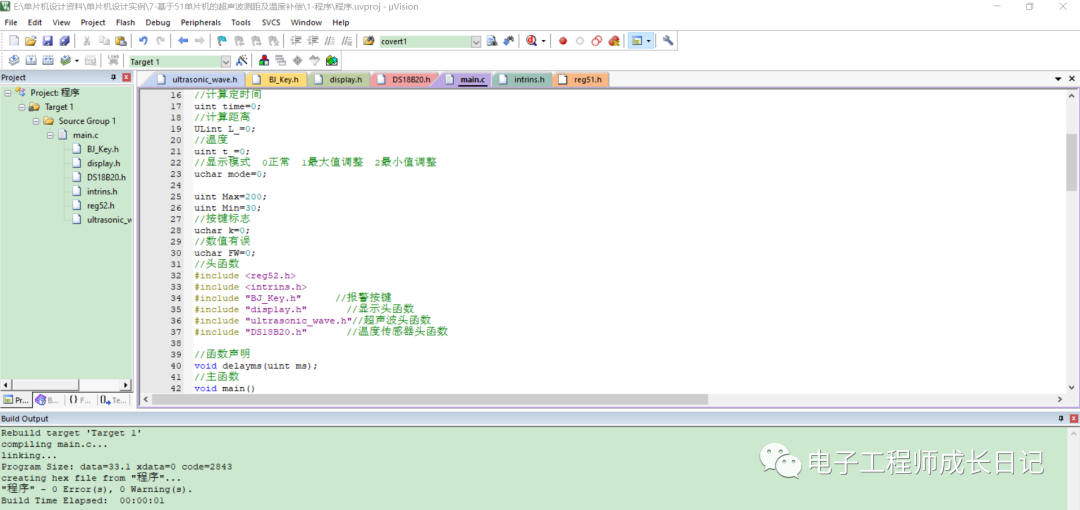Screen dimensions: 1080x510
Task: Open the batch build dropdown arrow
Action: pyautogui.click(x=76, y=61)
